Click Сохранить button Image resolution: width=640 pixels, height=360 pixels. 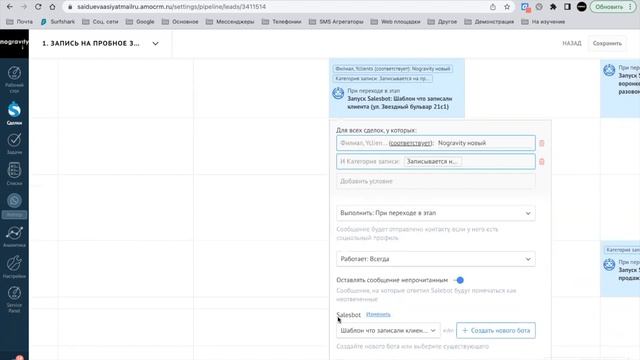[x=607, y=43]
